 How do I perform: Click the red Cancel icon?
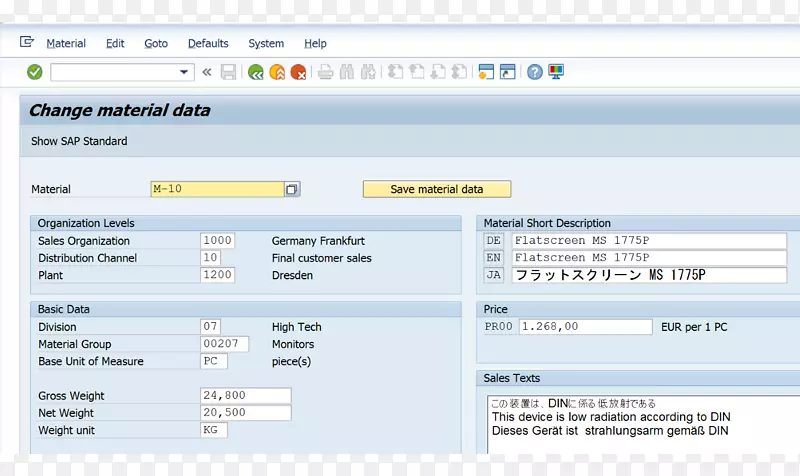click(x=298, y=72)
